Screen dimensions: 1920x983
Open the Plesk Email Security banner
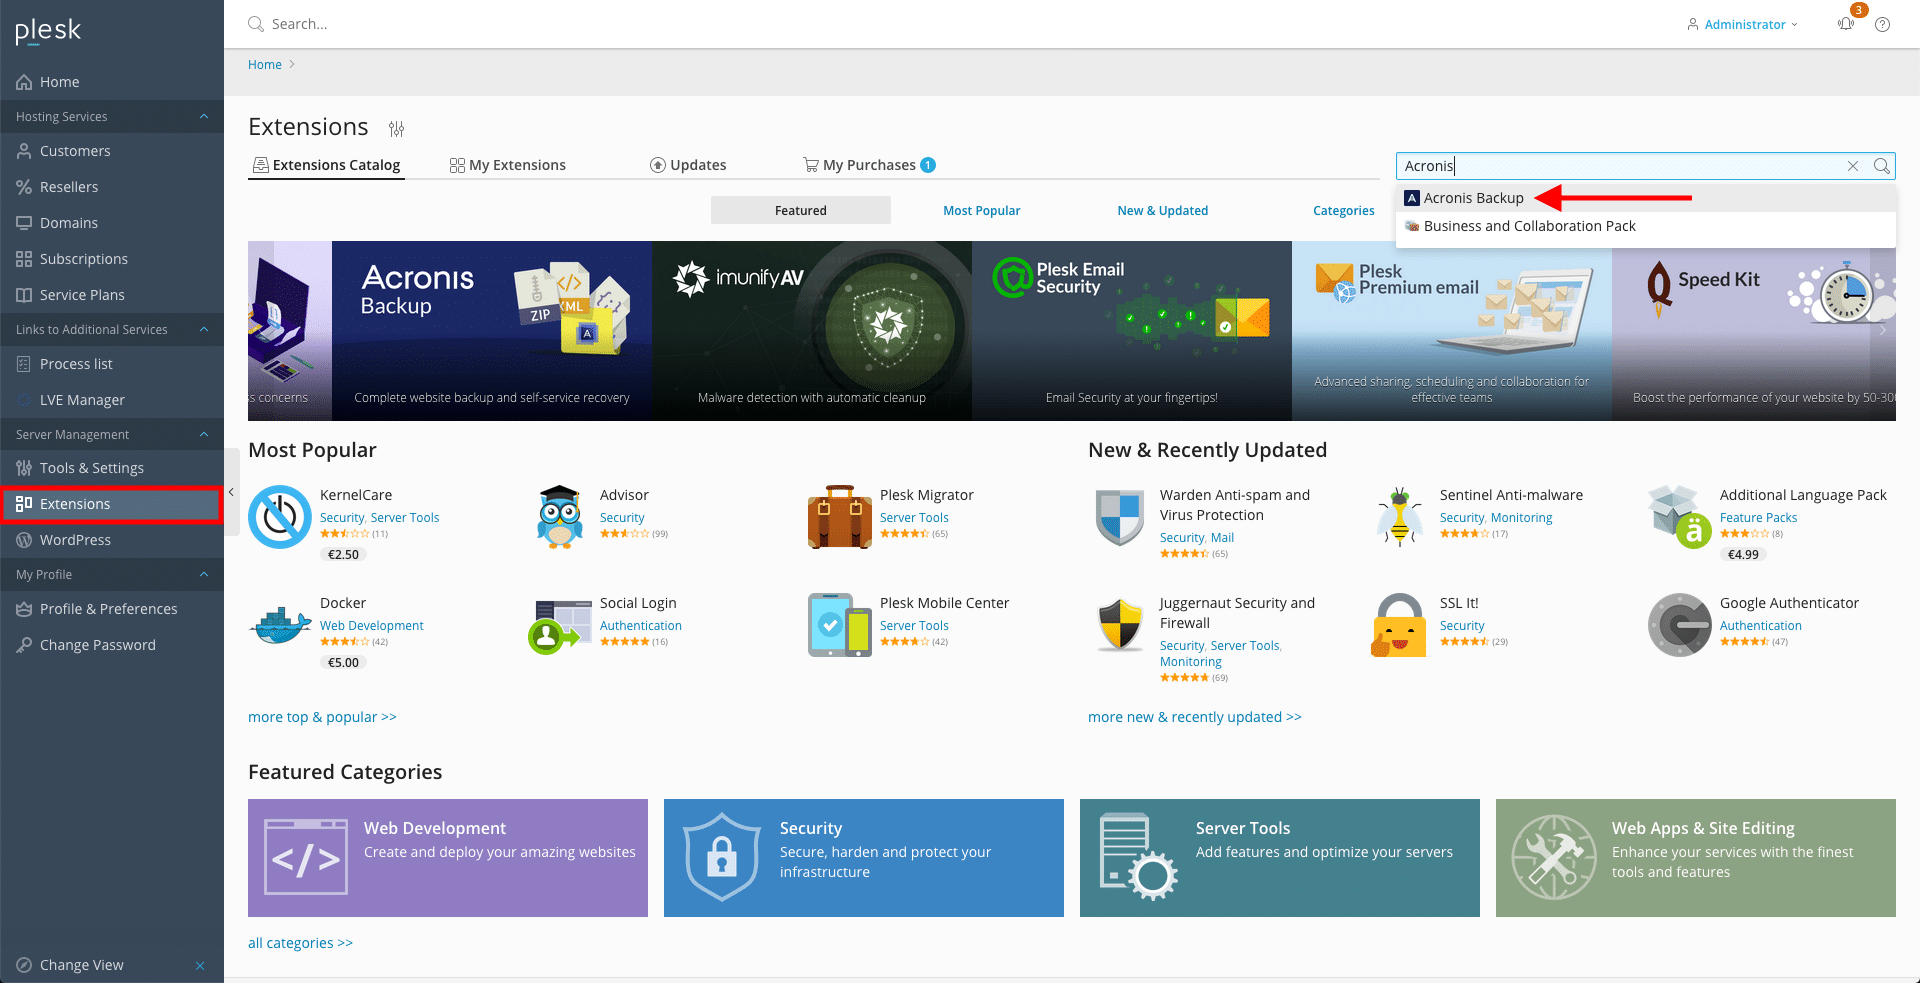coord(1132,331)
